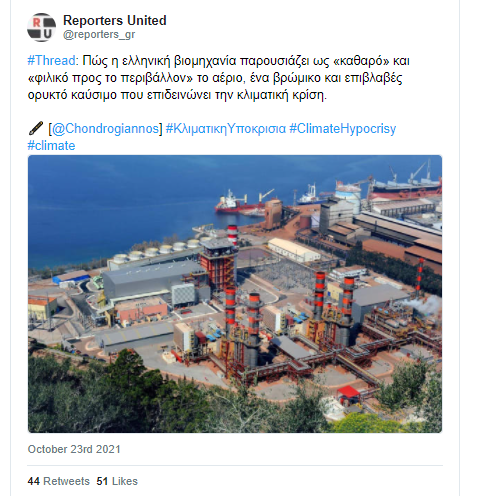Click the October 23rd 2021 date
480x496 pixels.
coord(74,449)
